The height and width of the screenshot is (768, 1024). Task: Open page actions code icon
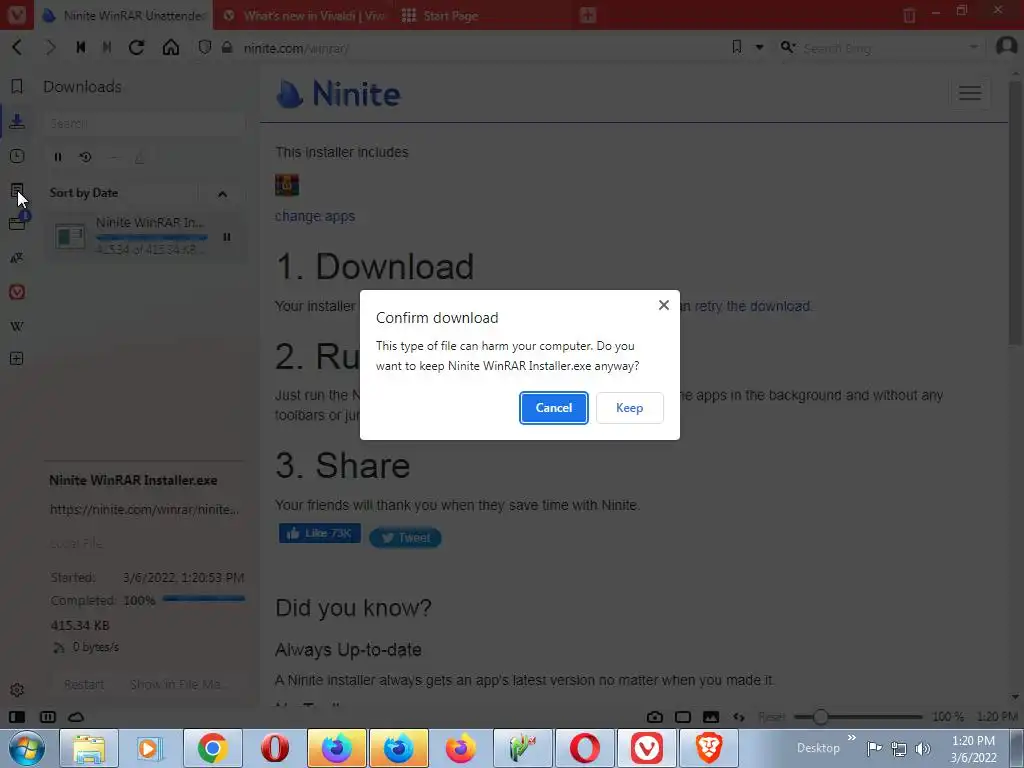pos(739,717)
